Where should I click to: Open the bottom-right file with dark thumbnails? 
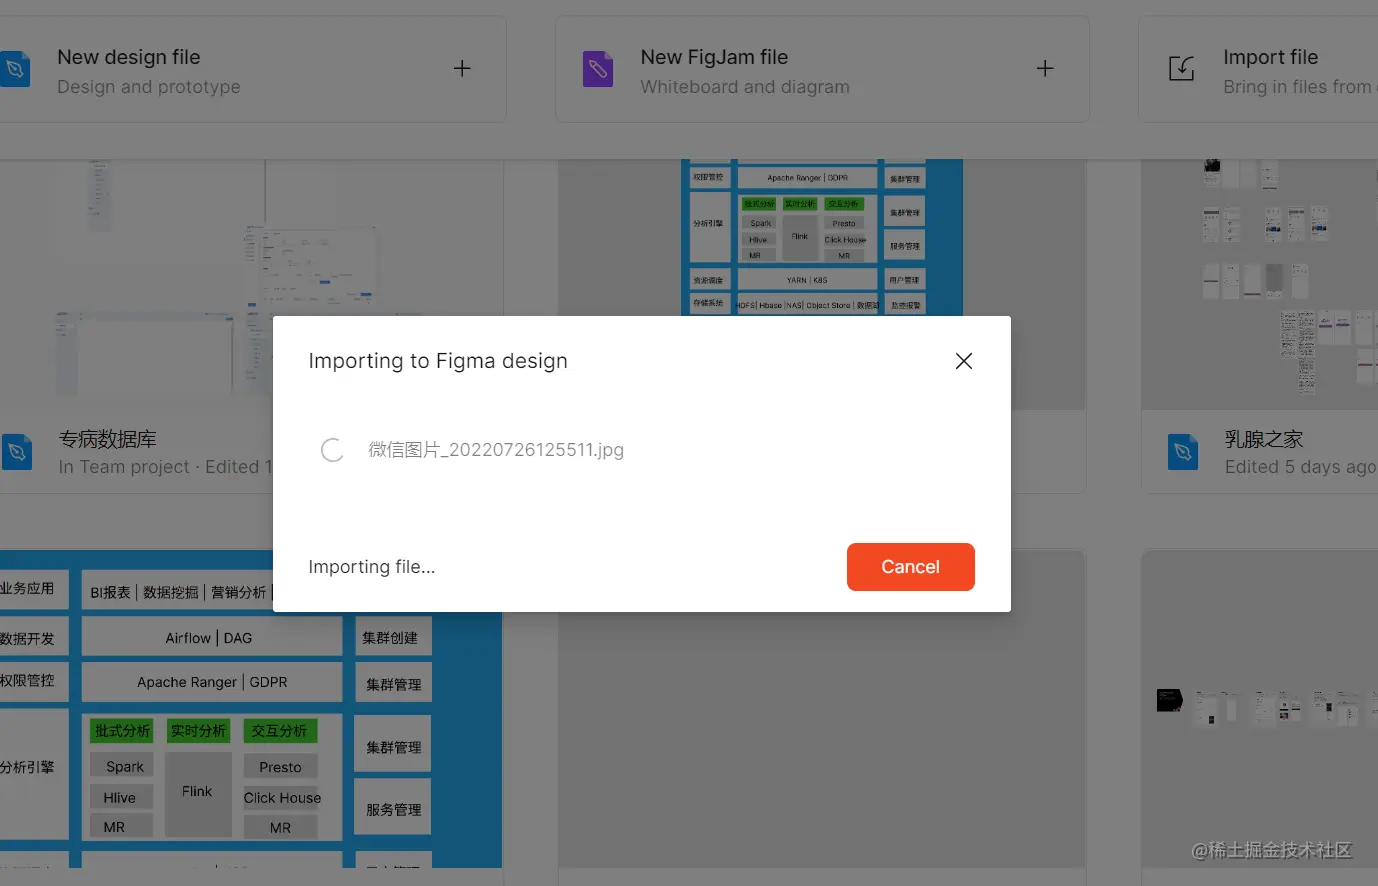pos(1260,708)
